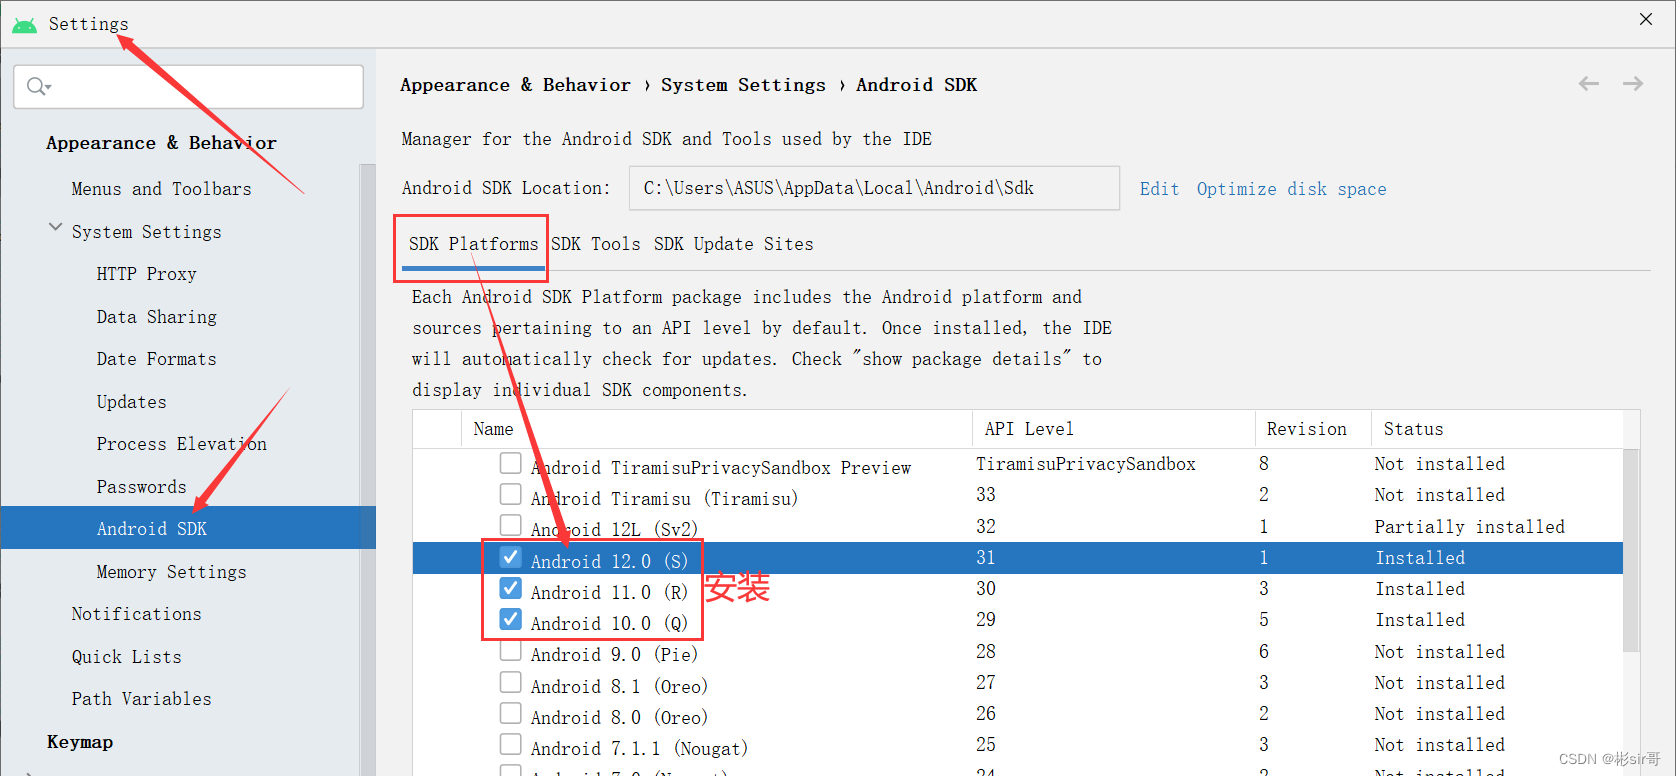Go back using the left arrow icon

tap(1588, 84)
